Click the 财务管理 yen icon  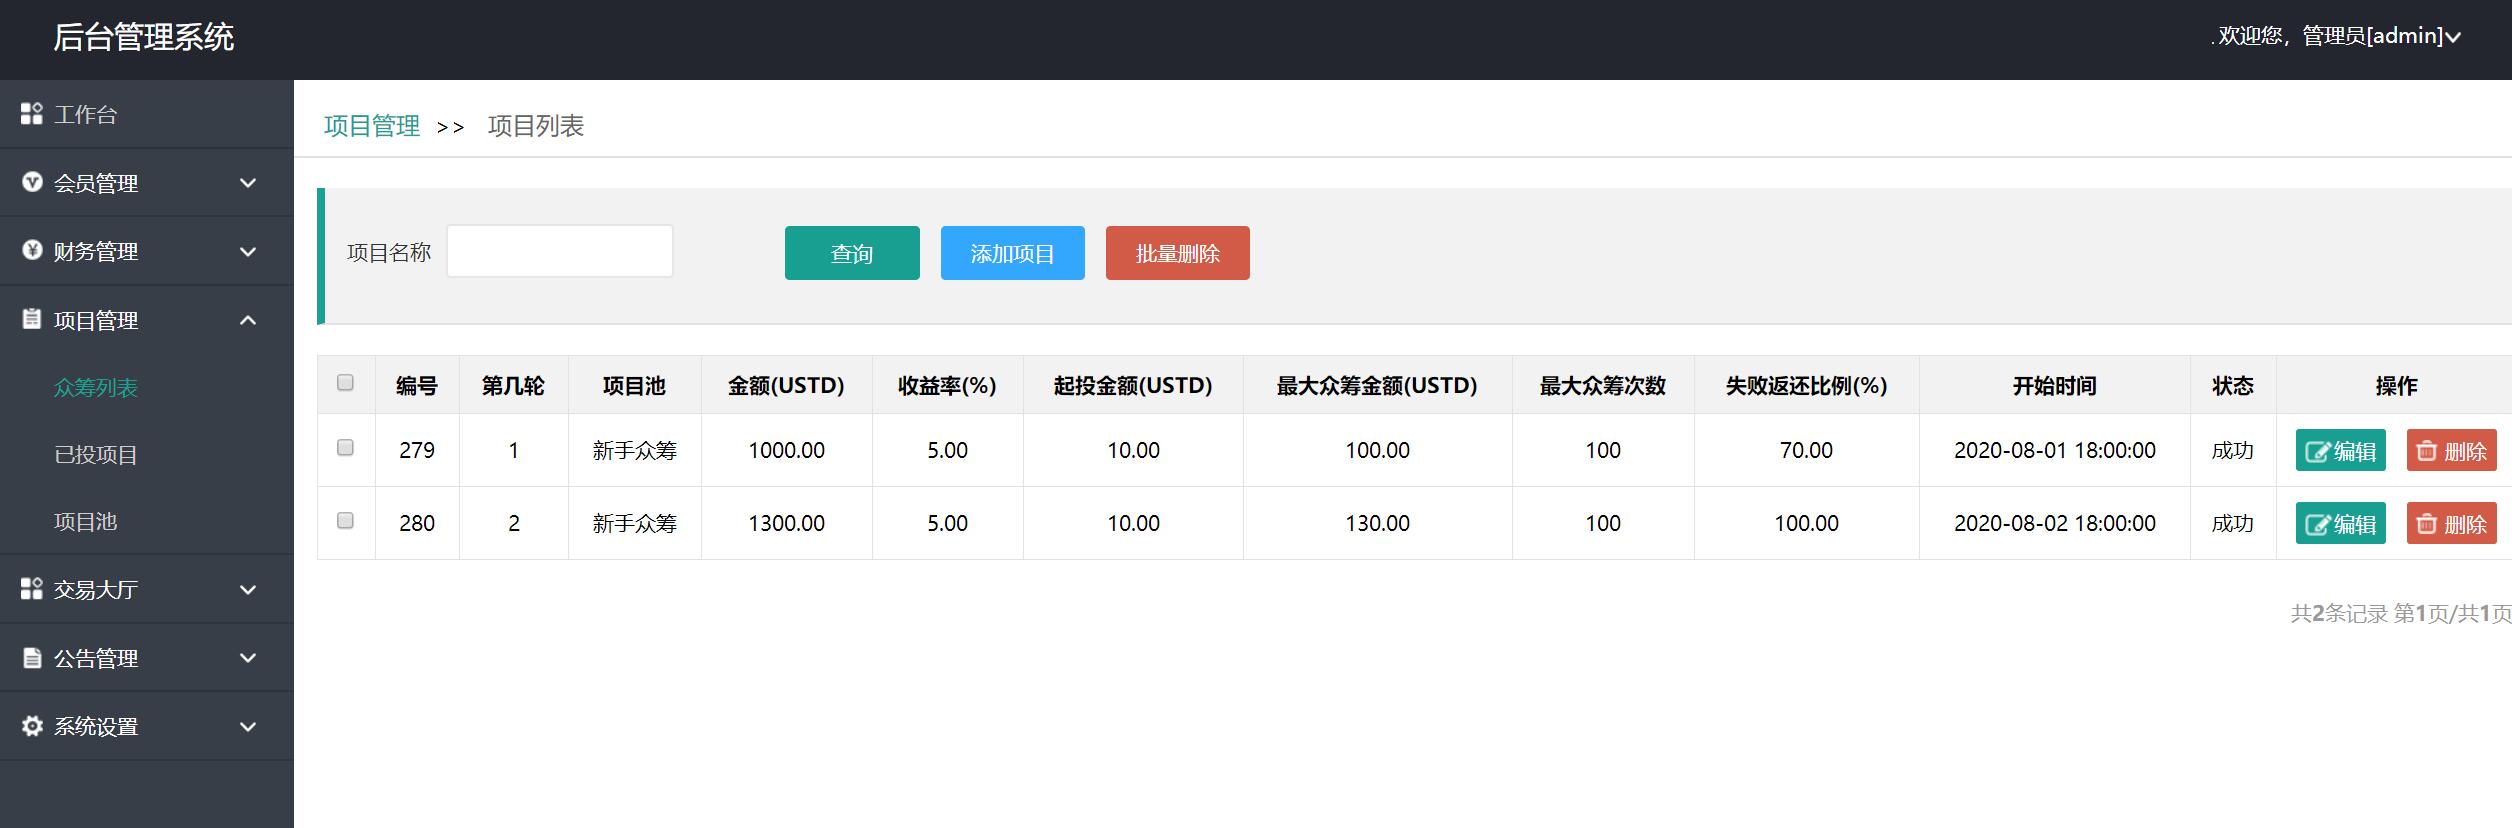tap(32, 250)
